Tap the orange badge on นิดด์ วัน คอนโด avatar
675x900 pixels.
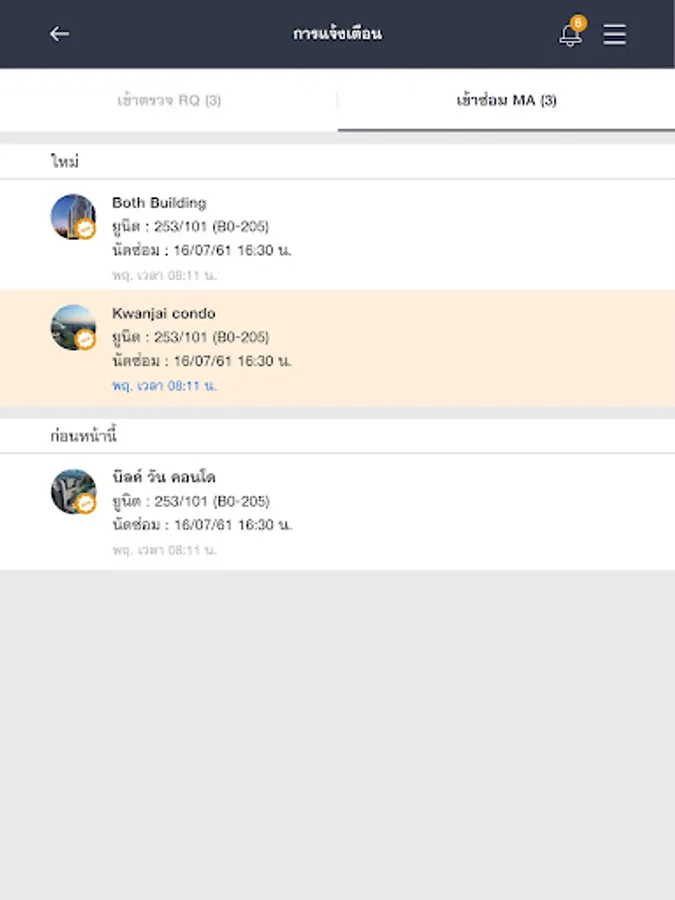(x=86, y=504)
